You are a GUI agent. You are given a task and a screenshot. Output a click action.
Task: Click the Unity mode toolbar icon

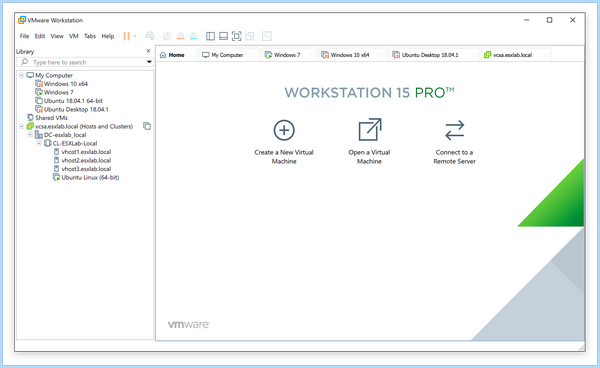[249, 36]
